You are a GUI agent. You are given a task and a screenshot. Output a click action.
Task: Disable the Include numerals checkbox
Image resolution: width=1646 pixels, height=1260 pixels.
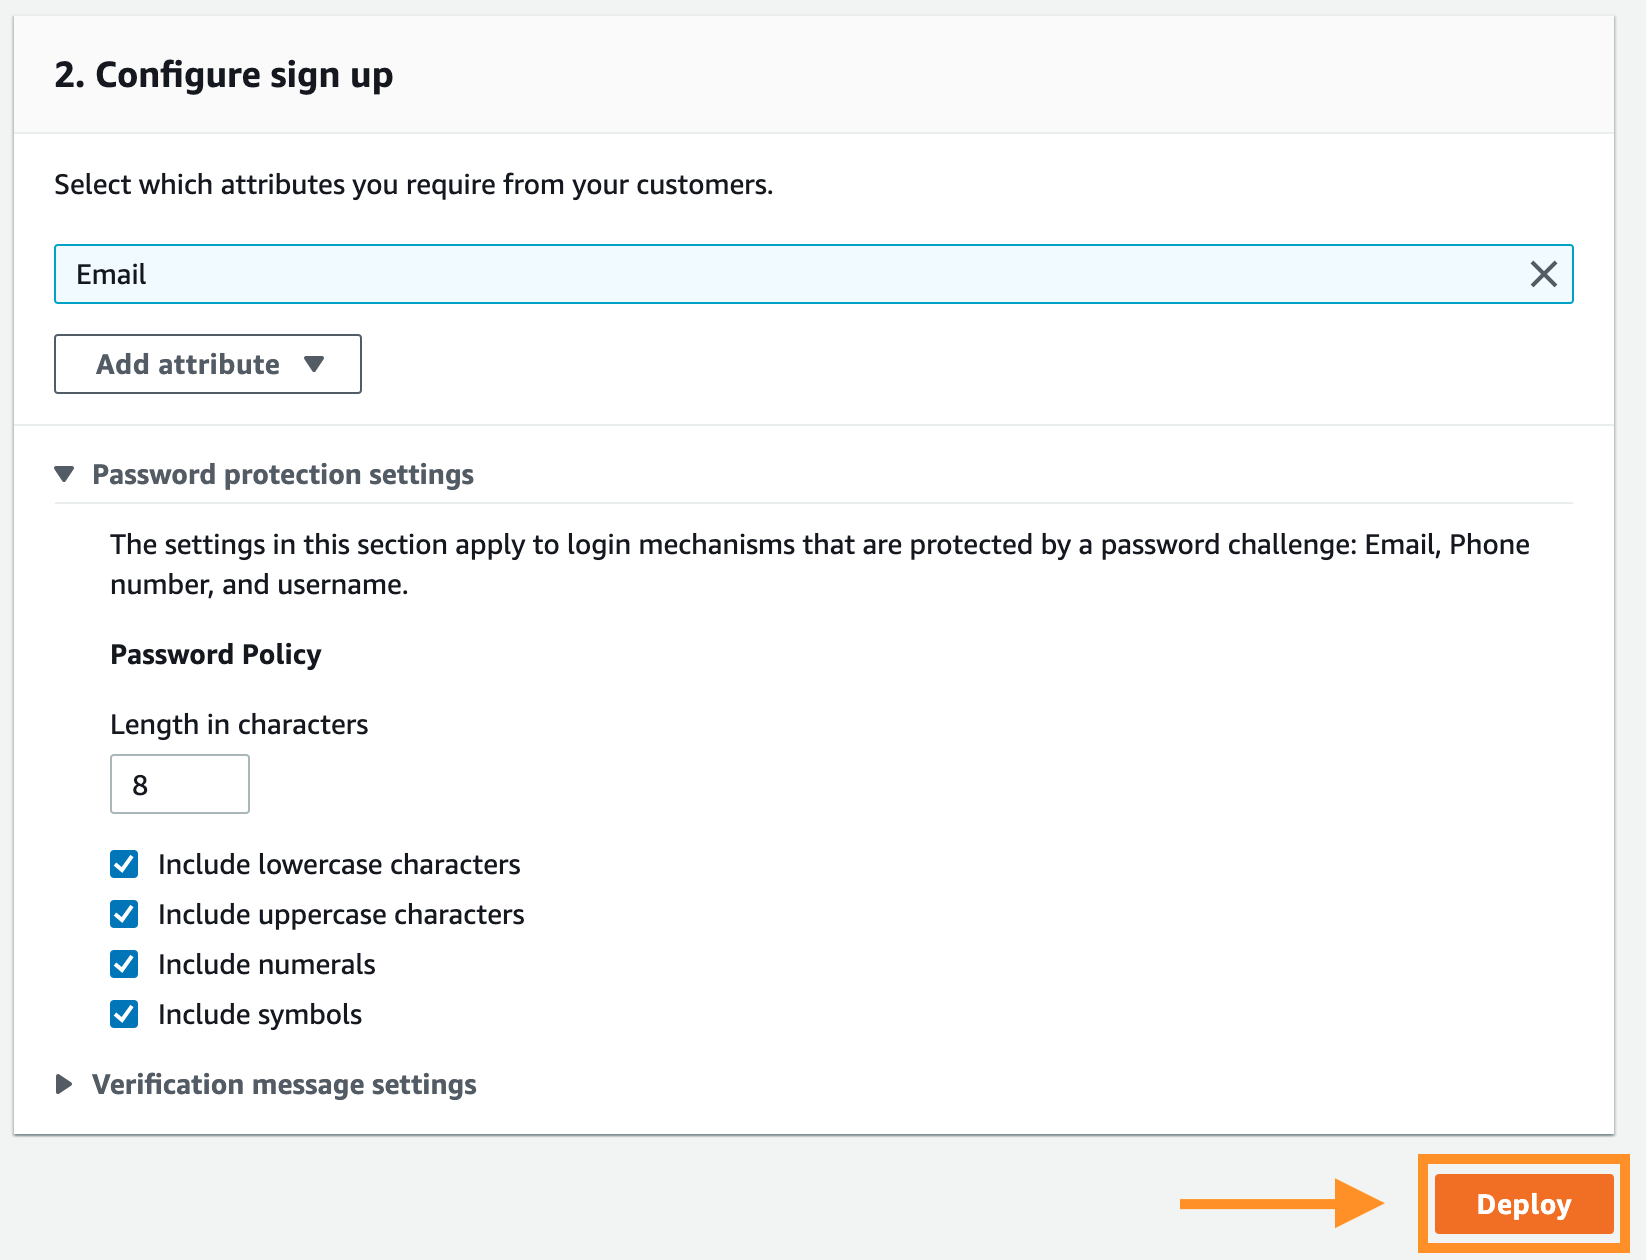[x=124, y=964]
